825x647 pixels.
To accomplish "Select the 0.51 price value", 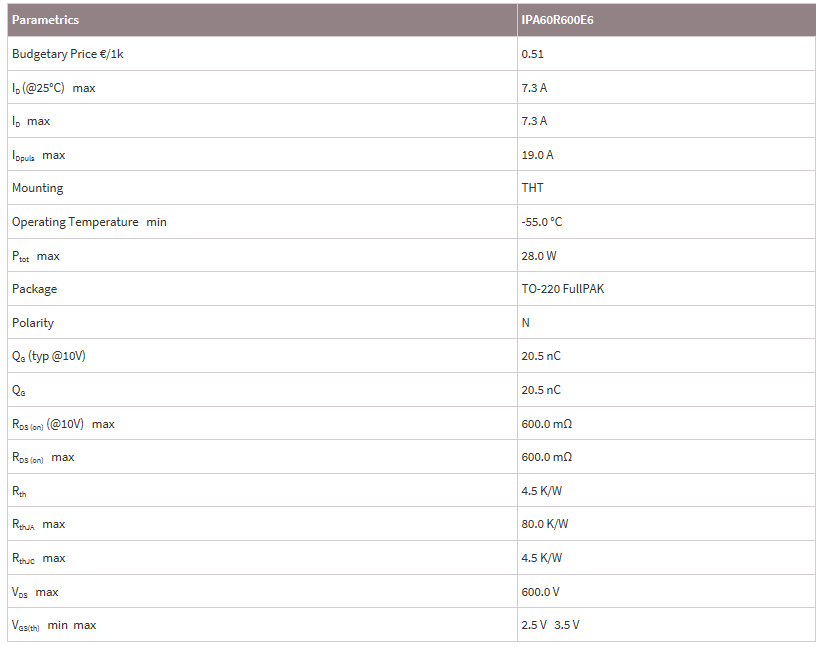I will (x=532, y=54).
